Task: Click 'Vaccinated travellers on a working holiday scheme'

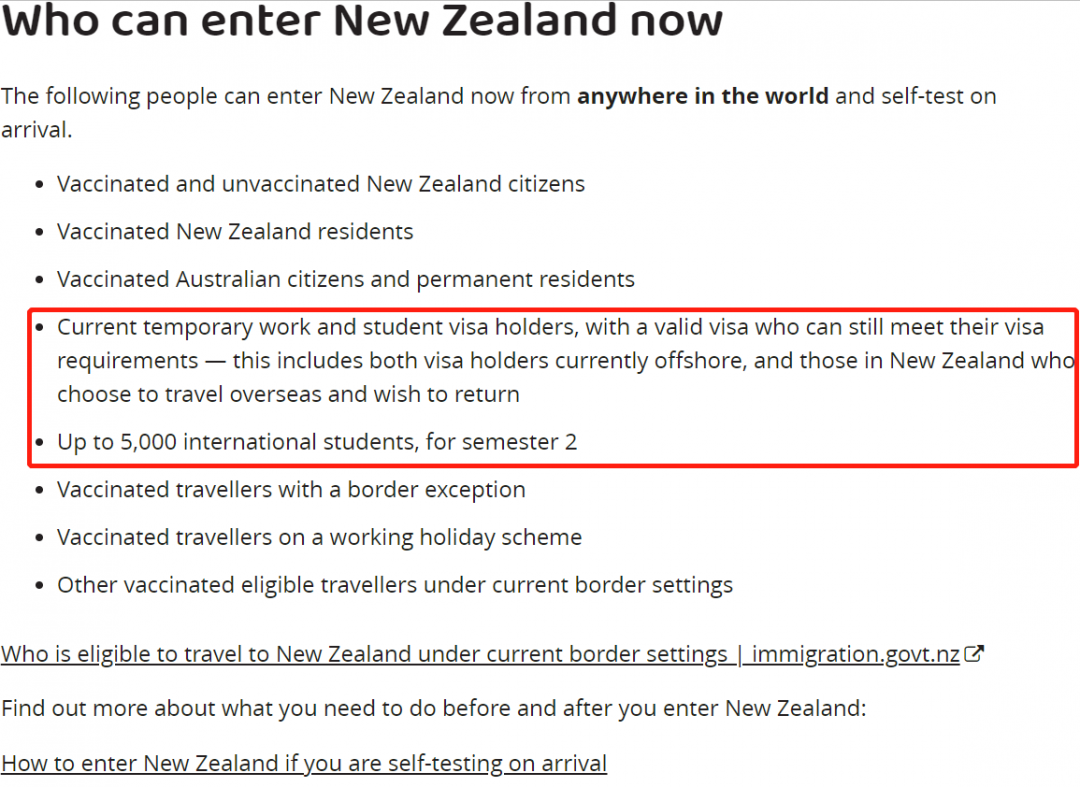Action: click(319, 537)
